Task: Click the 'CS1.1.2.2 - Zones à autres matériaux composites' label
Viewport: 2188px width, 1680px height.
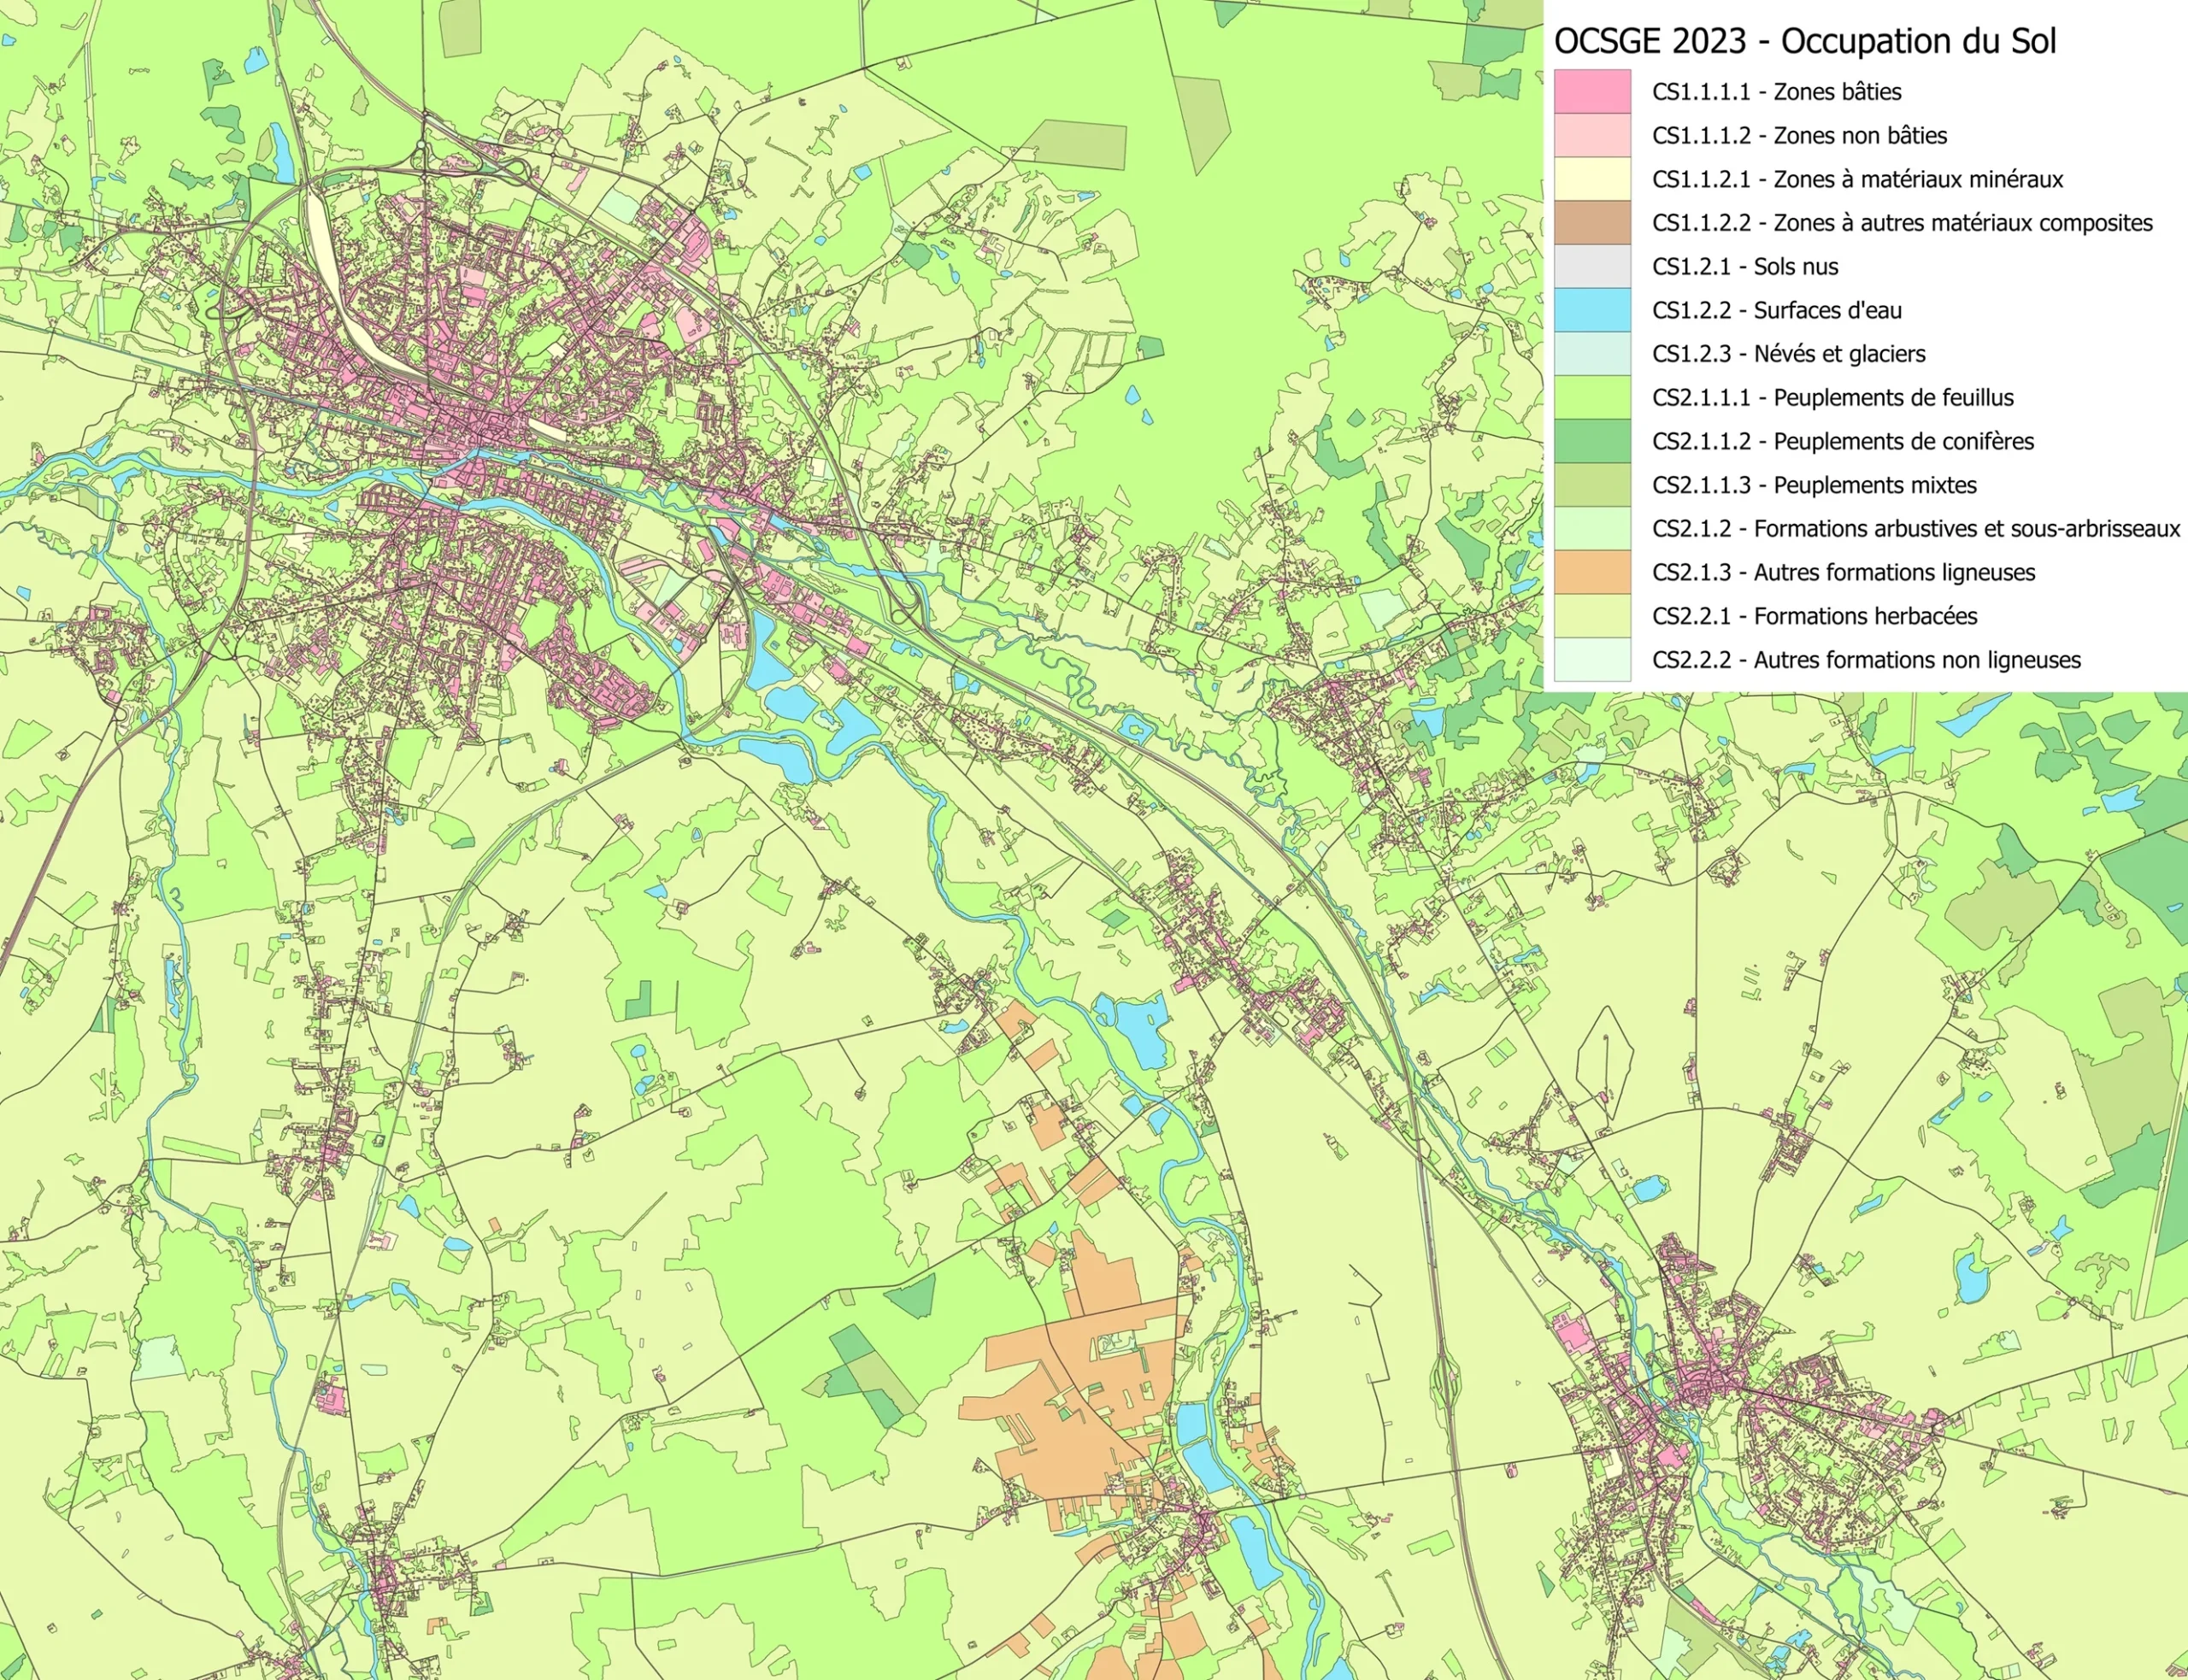Action: 1903,223
